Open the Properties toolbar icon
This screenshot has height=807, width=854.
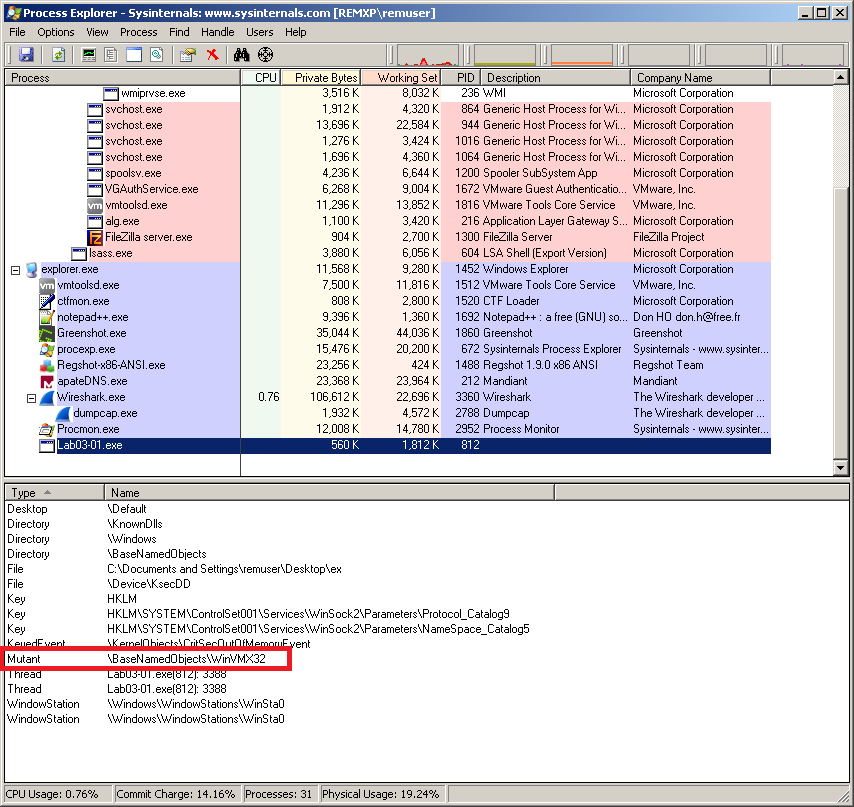pyautogui.click(x=188, y=54)
